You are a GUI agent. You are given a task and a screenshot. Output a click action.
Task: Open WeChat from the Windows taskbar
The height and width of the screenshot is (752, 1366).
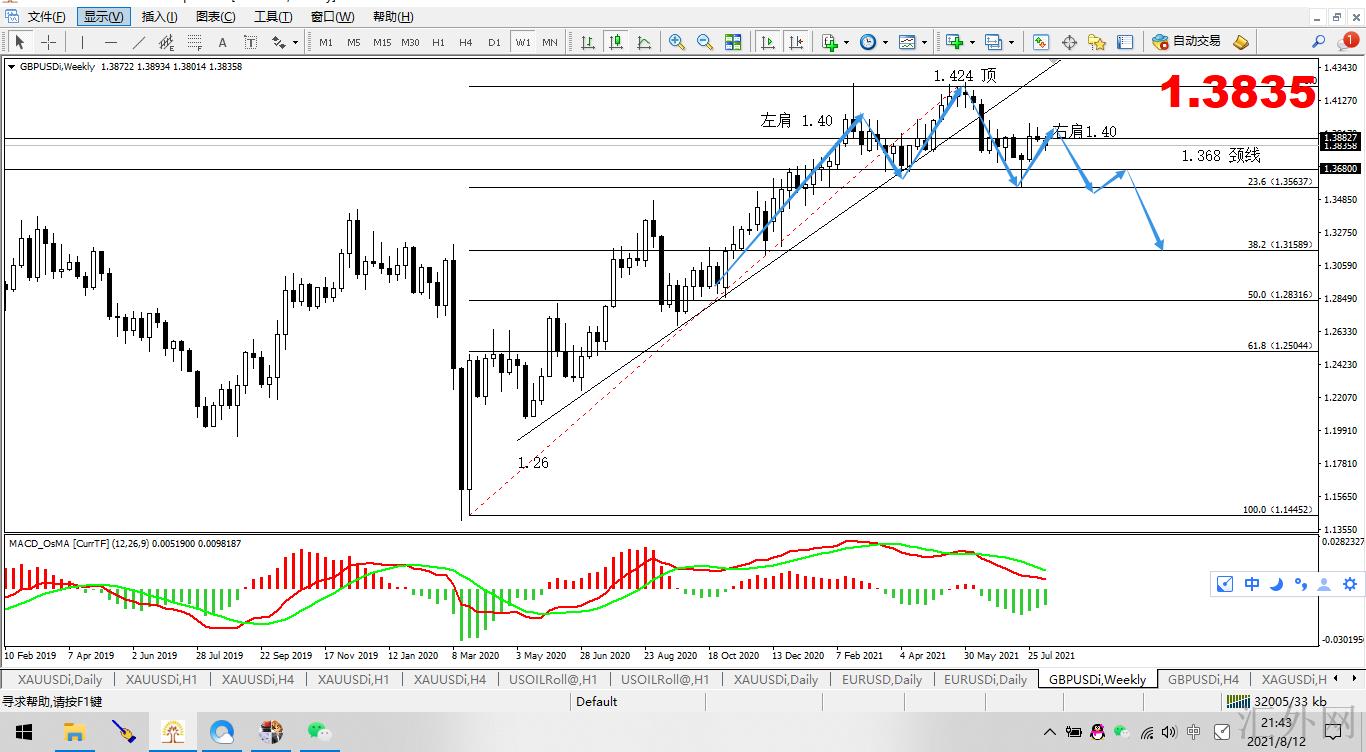coord(319,733)
